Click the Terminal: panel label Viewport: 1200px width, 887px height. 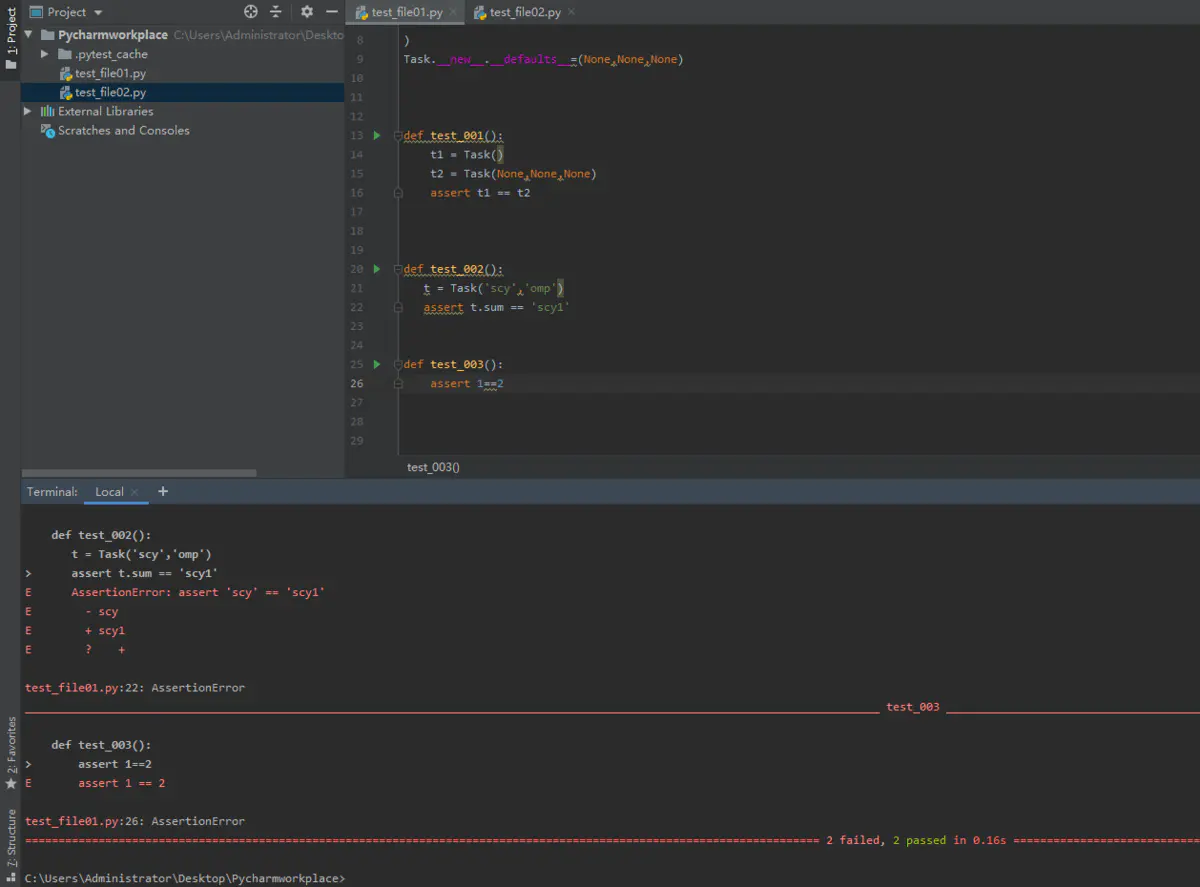pos(52,492)
